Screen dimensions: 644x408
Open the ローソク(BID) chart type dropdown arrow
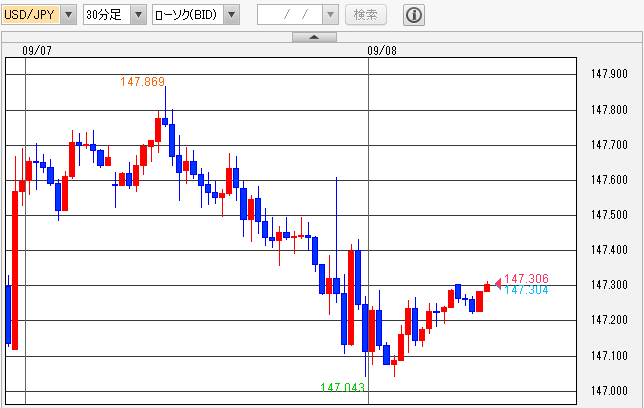[x=232, y=15]
